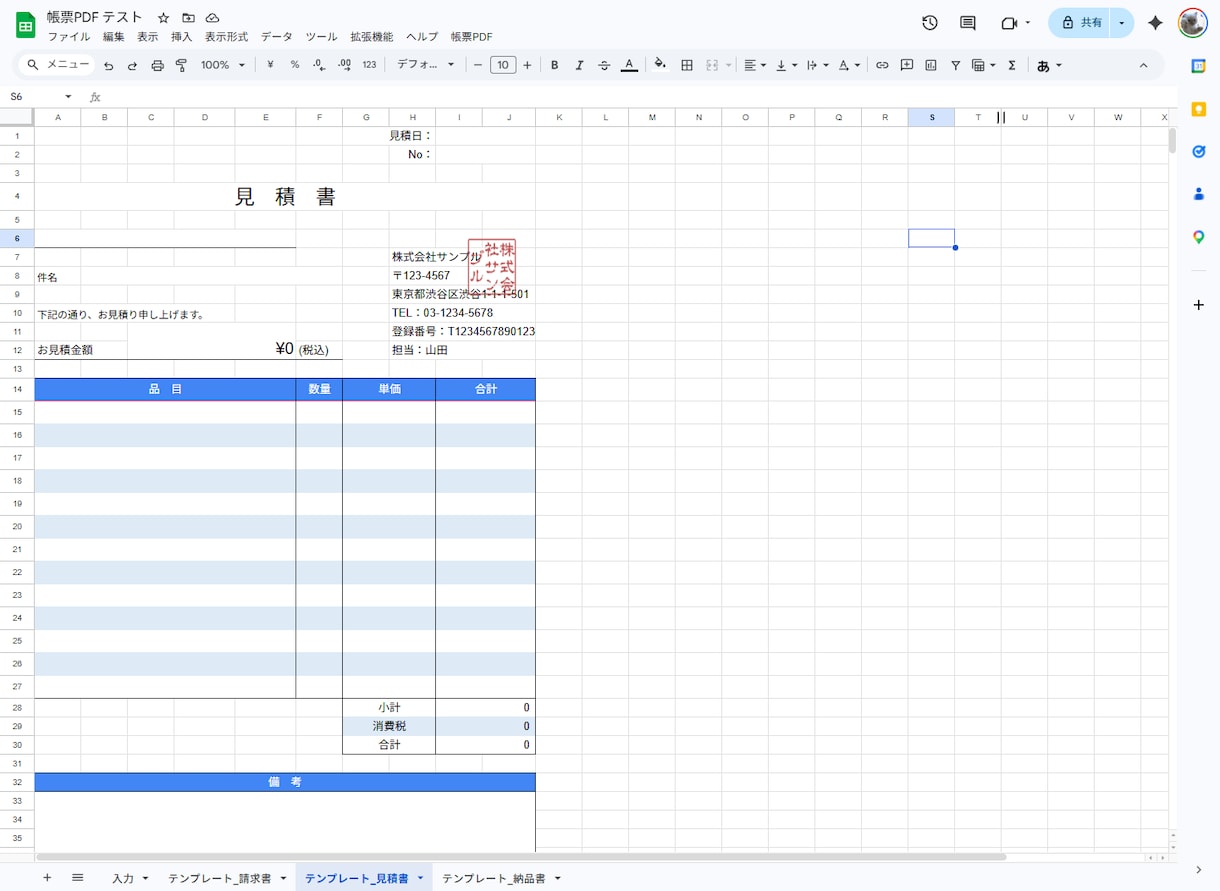Open Google Keep in side panel
This screenshot has width=1220, height=891.
[1199, 109]
